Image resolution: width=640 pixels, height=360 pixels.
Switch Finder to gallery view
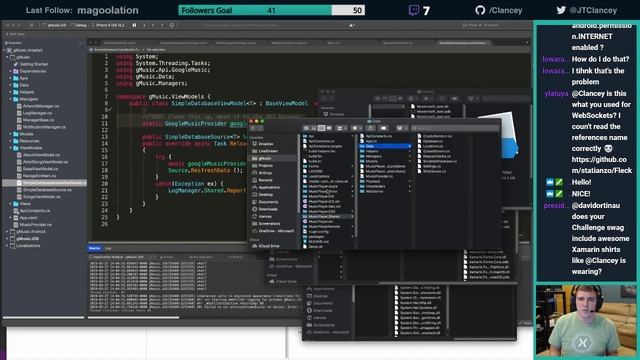pyautogui.click(x=329, y=128)
